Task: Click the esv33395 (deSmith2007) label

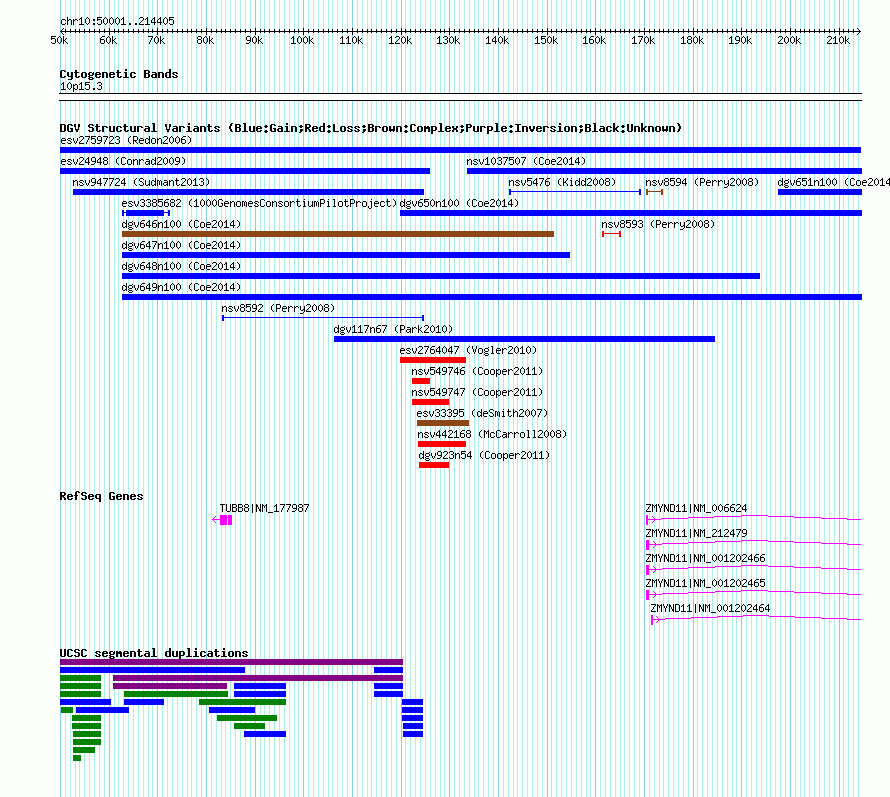Action: click(482, 413)
